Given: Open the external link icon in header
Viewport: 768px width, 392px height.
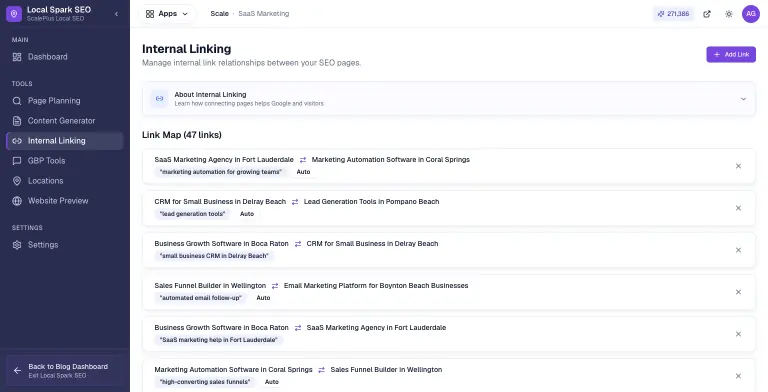Looking at the screenshot, I should (707, 14).
